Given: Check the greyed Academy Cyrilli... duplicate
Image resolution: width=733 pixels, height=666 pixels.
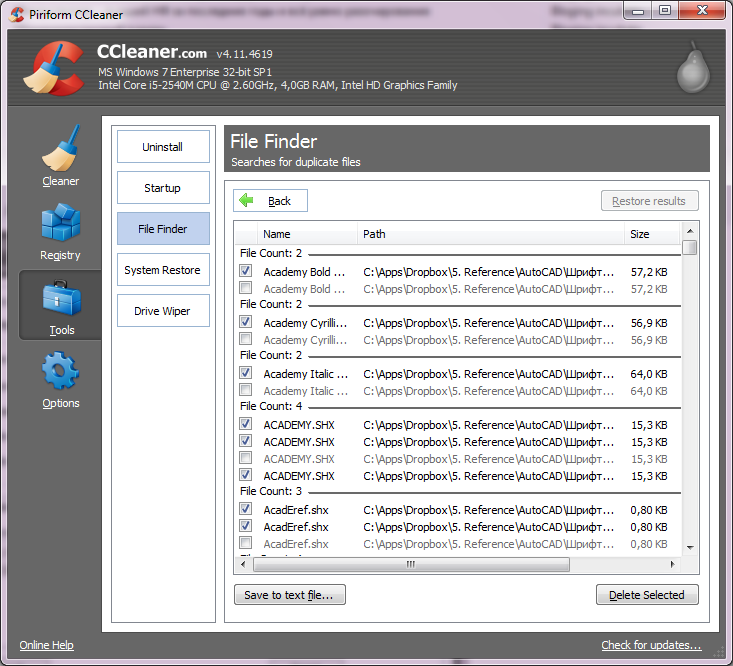Looking at the screenshot, I should [x=245, y=338].
